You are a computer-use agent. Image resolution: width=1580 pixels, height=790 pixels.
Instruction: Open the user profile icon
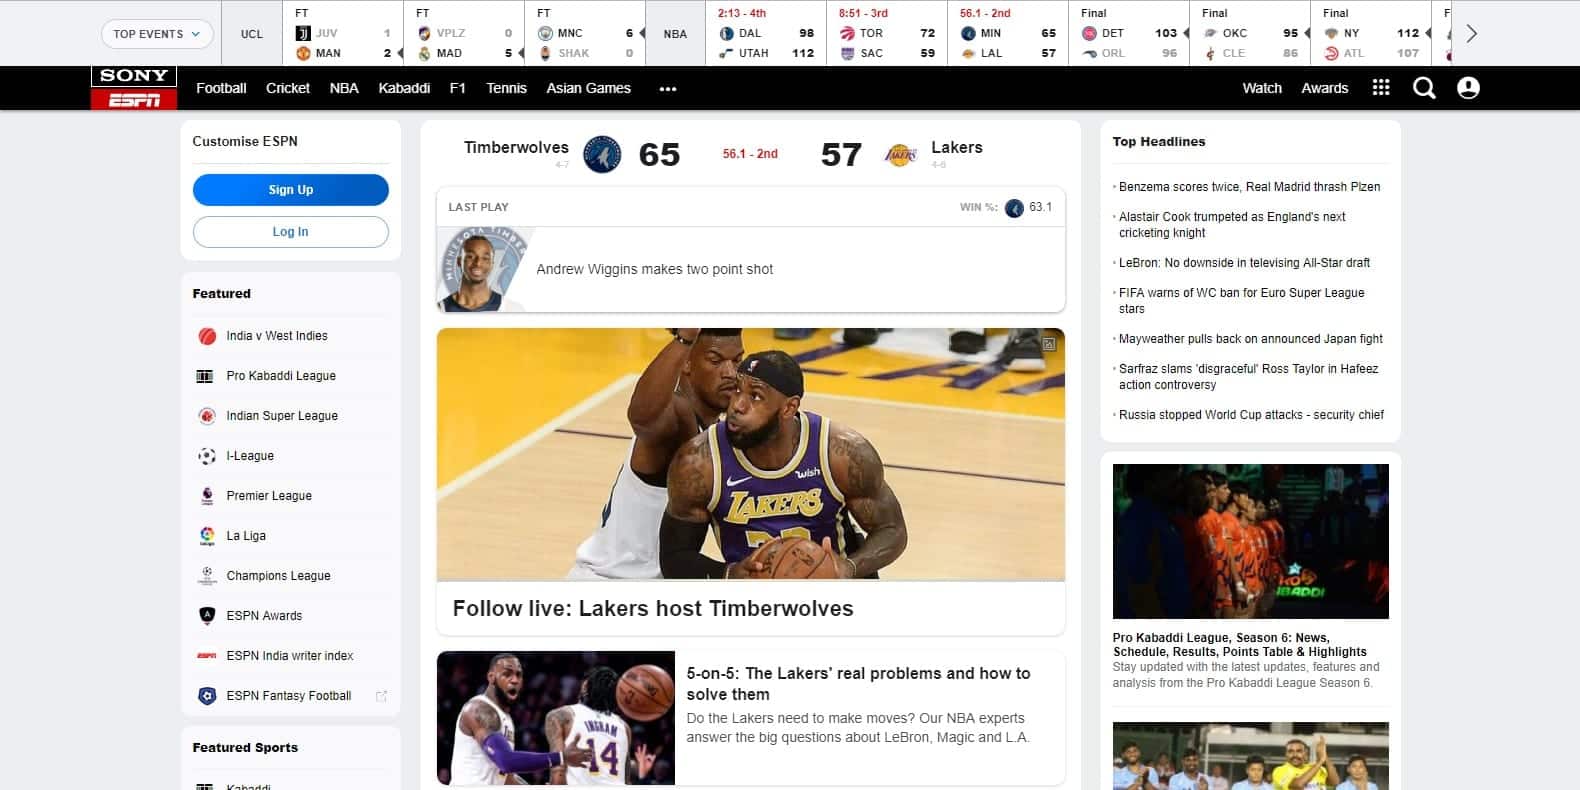[1468, 88]
